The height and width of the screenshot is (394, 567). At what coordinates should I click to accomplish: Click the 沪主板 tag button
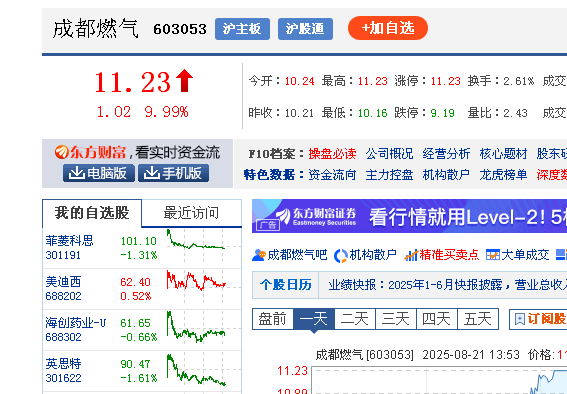[242, 29]
